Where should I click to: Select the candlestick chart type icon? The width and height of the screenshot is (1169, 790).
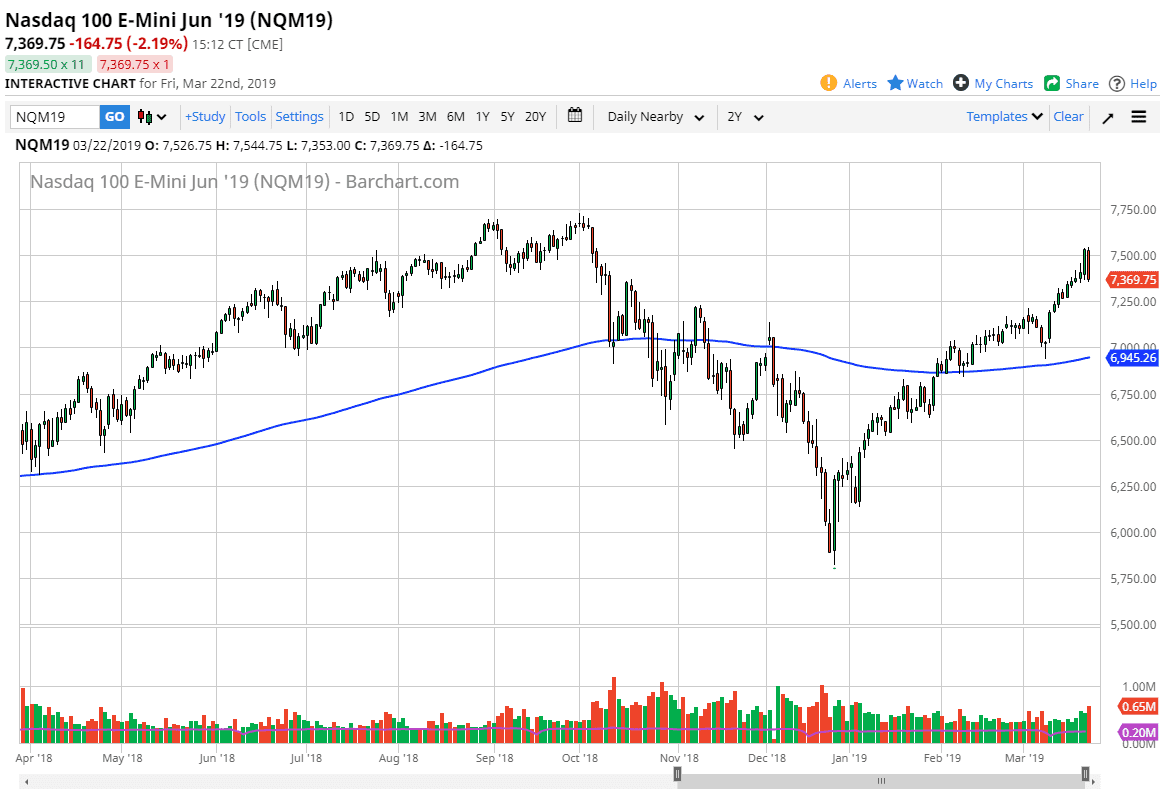click(x=143, y=116)
